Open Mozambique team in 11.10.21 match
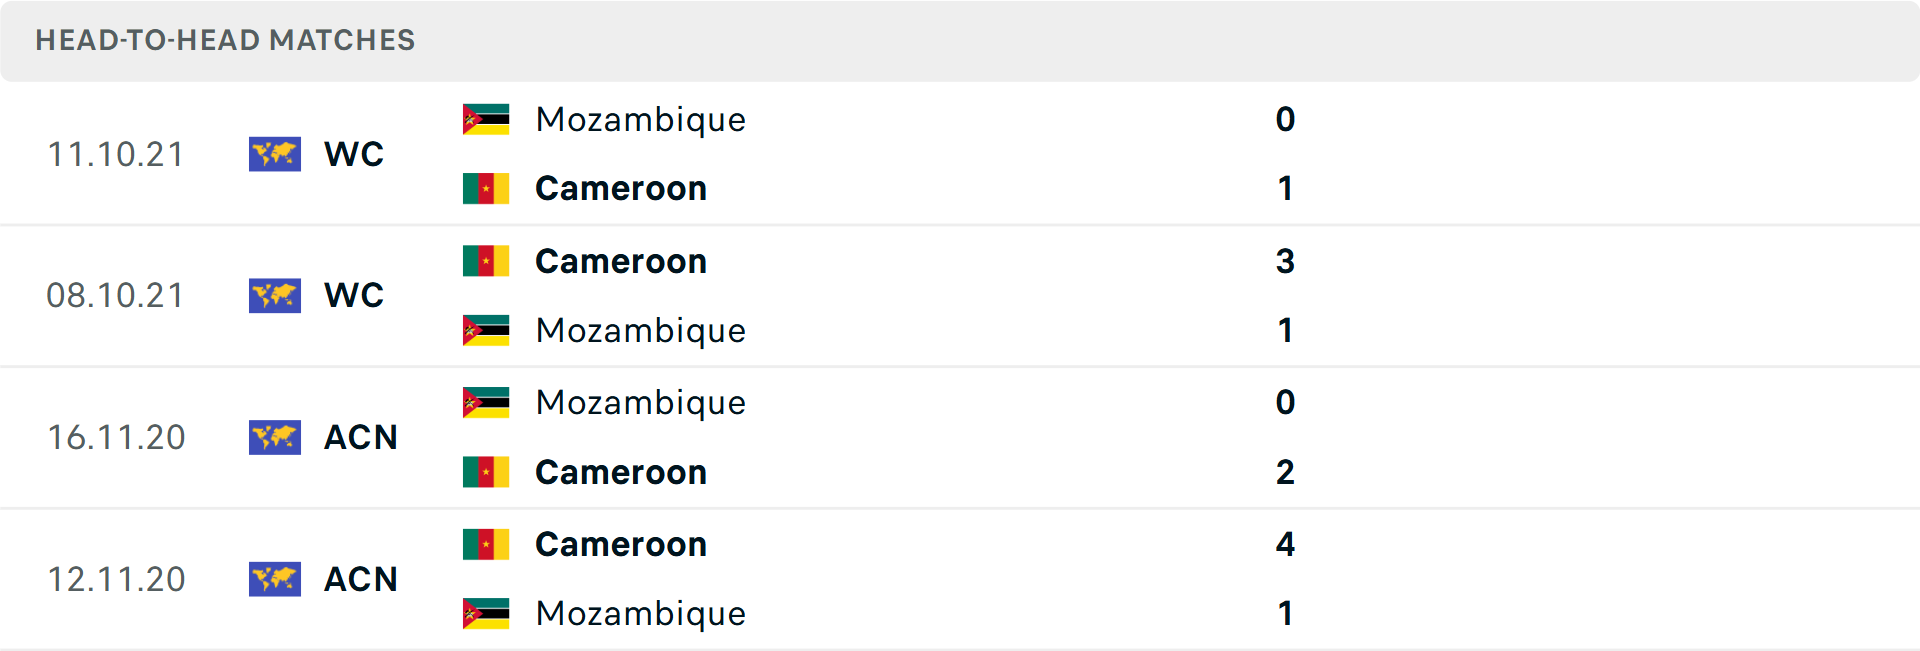Screen dimensions: 1920x651 pyautogui.click(x=640, y=119)
